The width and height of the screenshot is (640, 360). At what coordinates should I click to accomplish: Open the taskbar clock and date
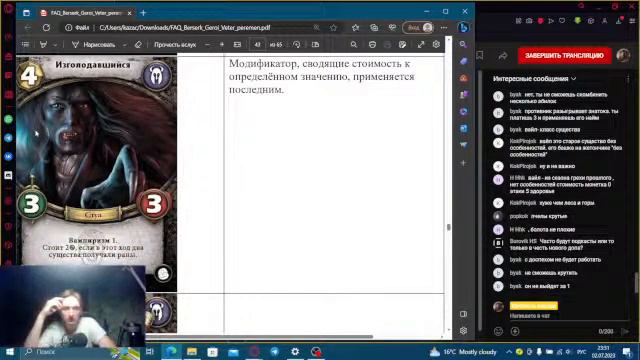click(603, 351)
